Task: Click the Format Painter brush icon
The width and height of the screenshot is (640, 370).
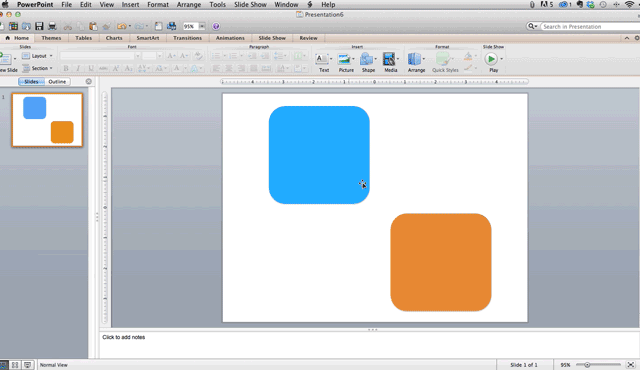Action: [x=107, y=27]
